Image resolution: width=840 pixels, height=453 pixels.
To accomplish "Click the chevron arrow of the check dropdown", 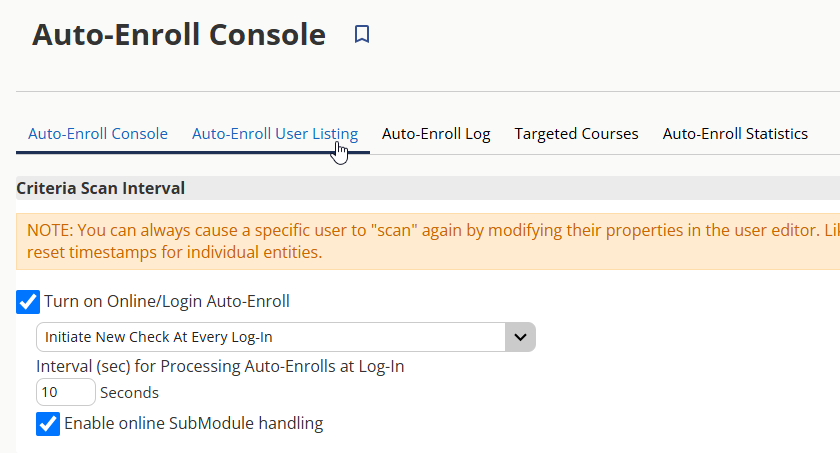I will pyautogui.click(x=520, y=337).
